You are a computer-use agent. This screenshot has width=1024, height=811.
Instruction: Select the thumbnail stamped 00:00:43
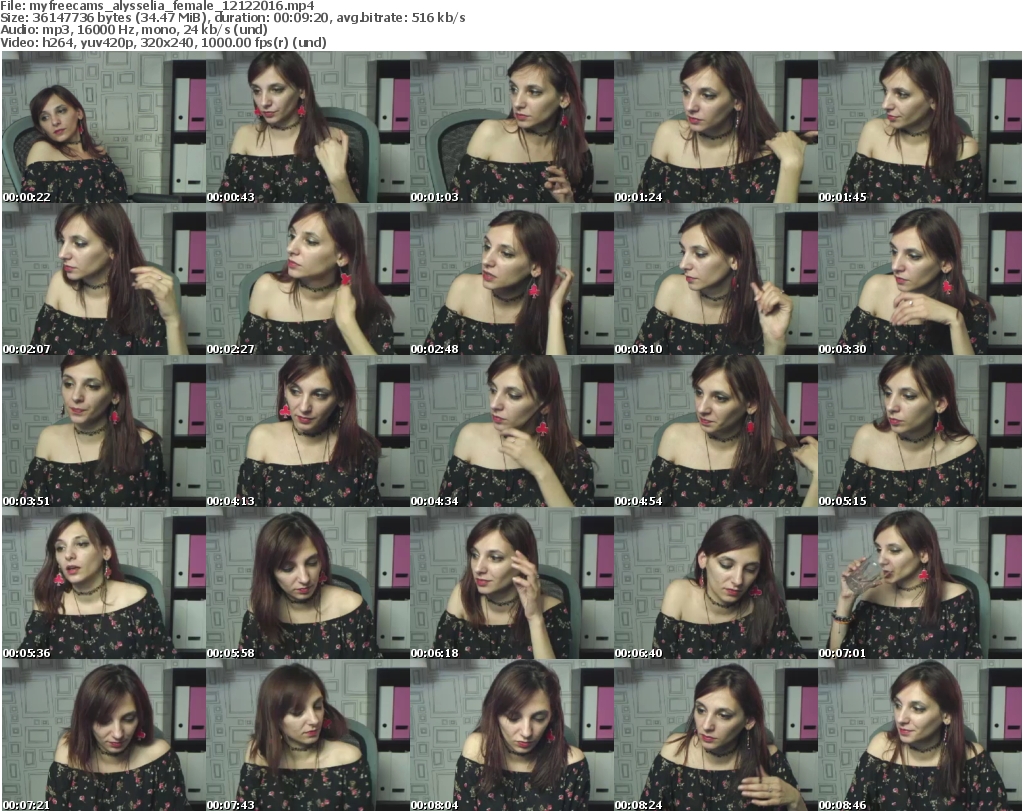(x=308, y=127)
